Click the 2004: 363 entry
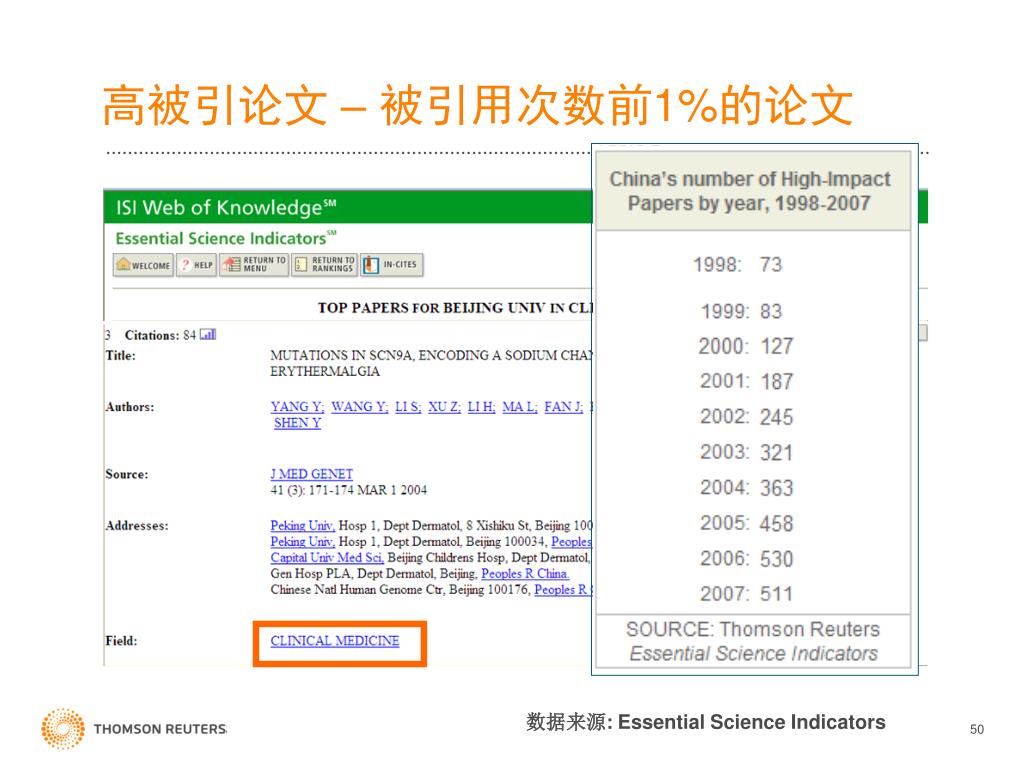The height and width of the screenshot is (768, 1024). tap(746, 488)
